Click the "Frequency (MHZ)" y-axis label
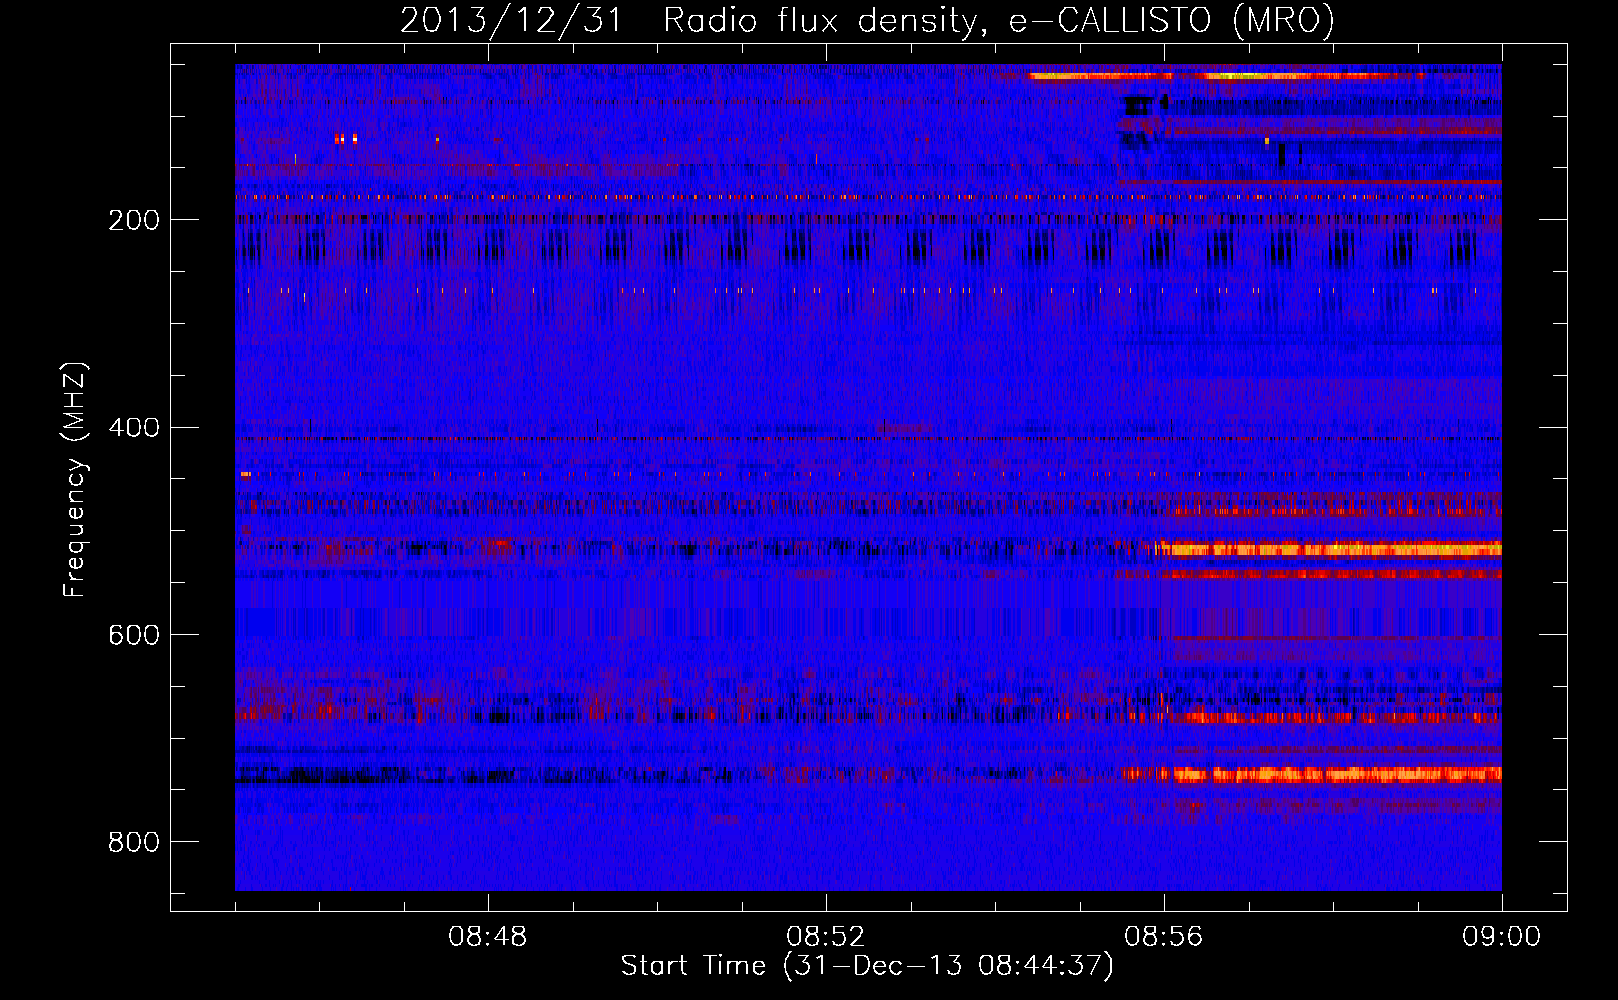This screenshot has height=1000, width=1618. 75,479
